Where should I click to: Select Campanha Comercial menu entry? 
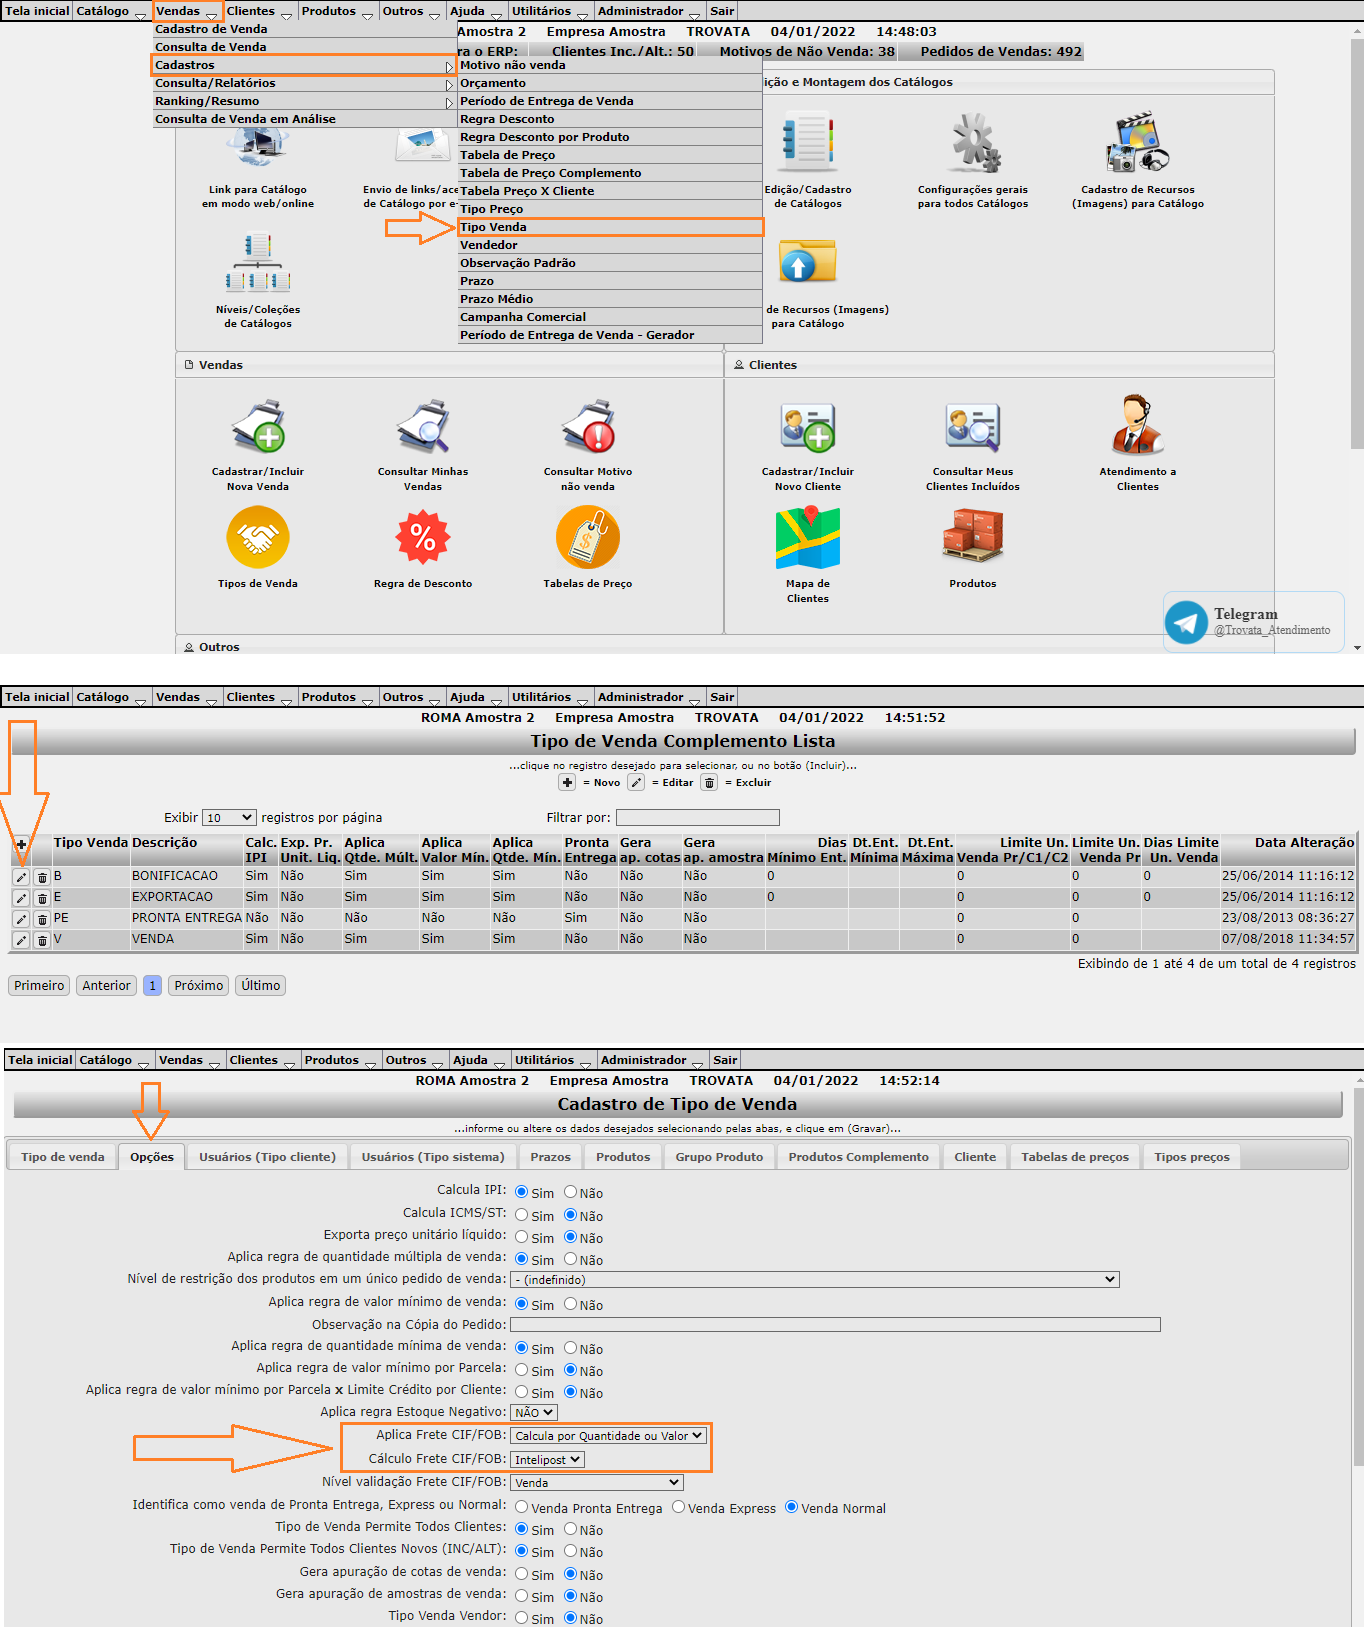click(610, 317)
